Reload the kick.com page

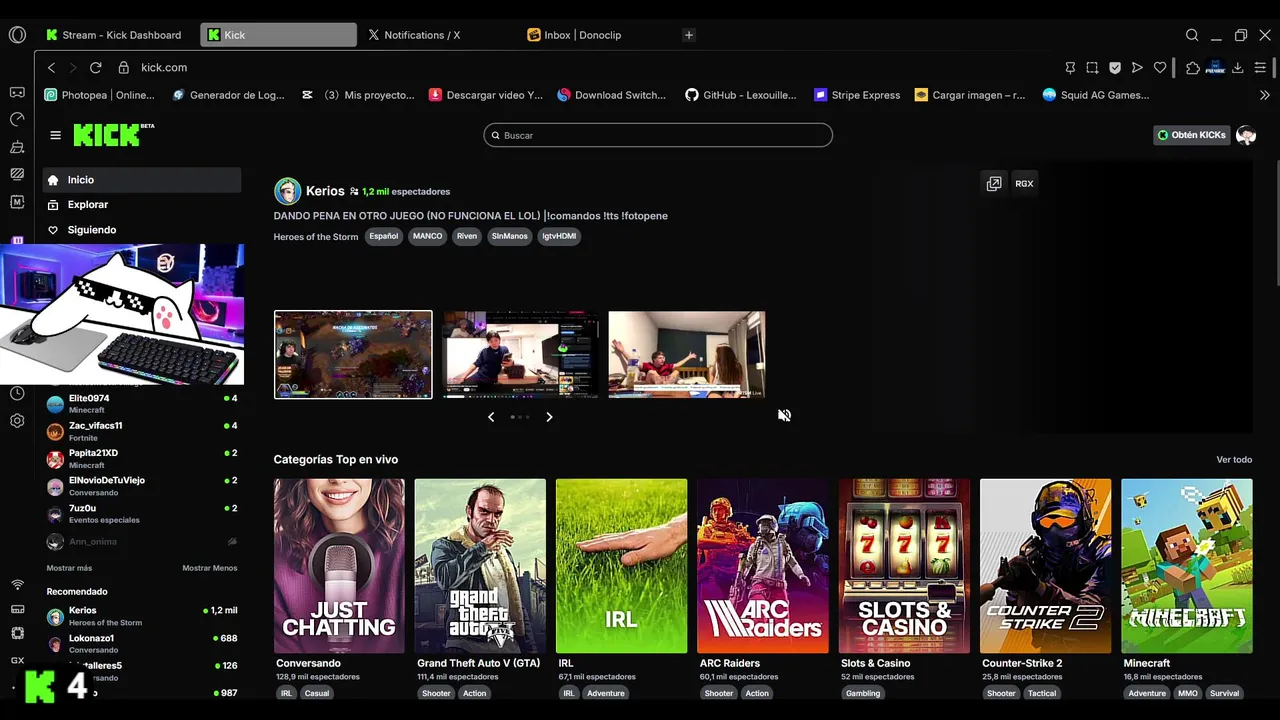coord(96,67)
